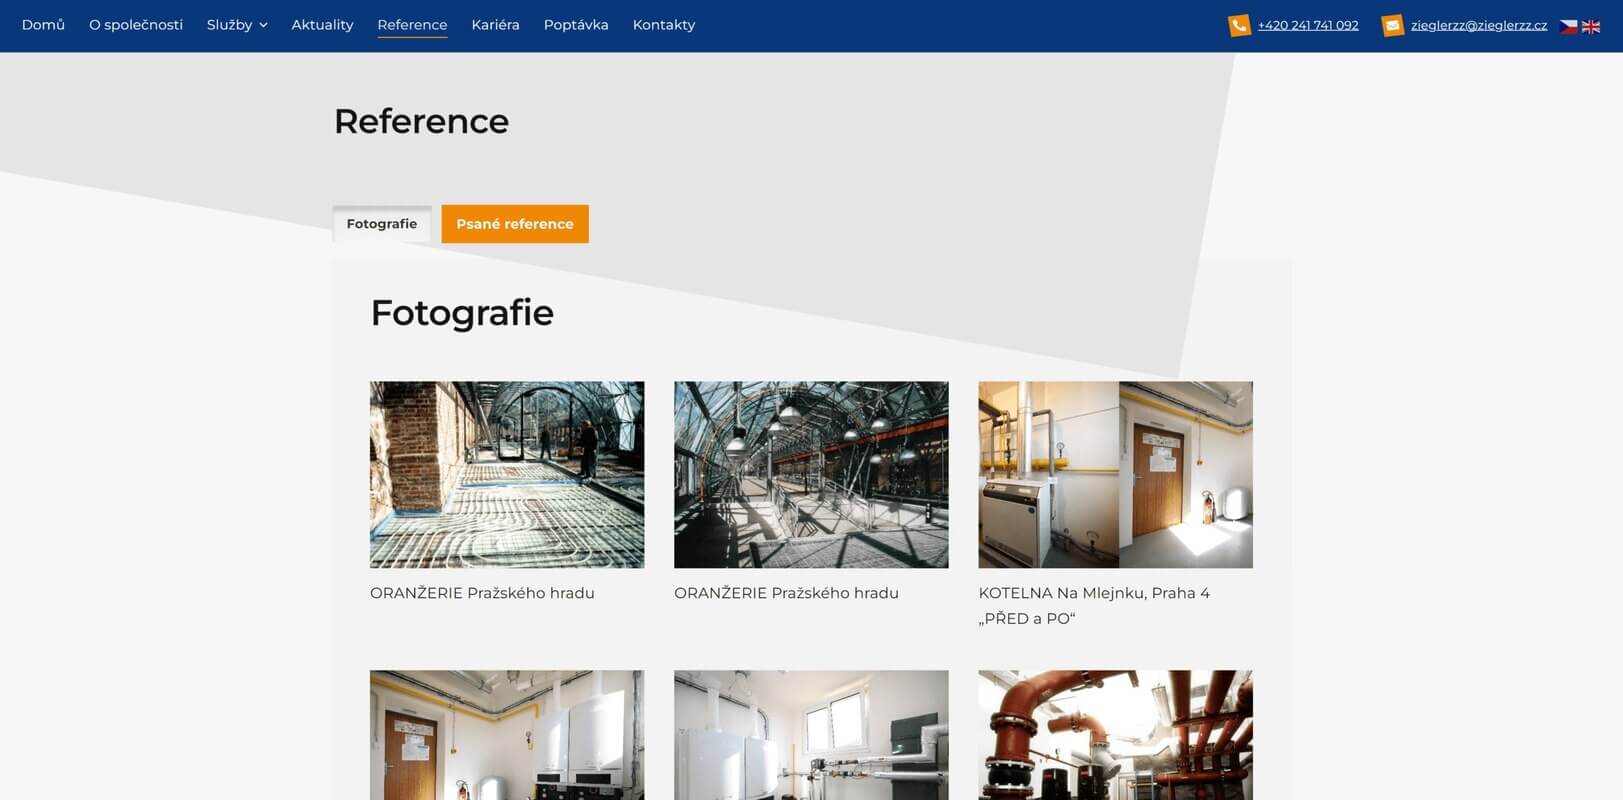
Task: Open the Aktuality menu item
Action: click(x=322, y=25)
